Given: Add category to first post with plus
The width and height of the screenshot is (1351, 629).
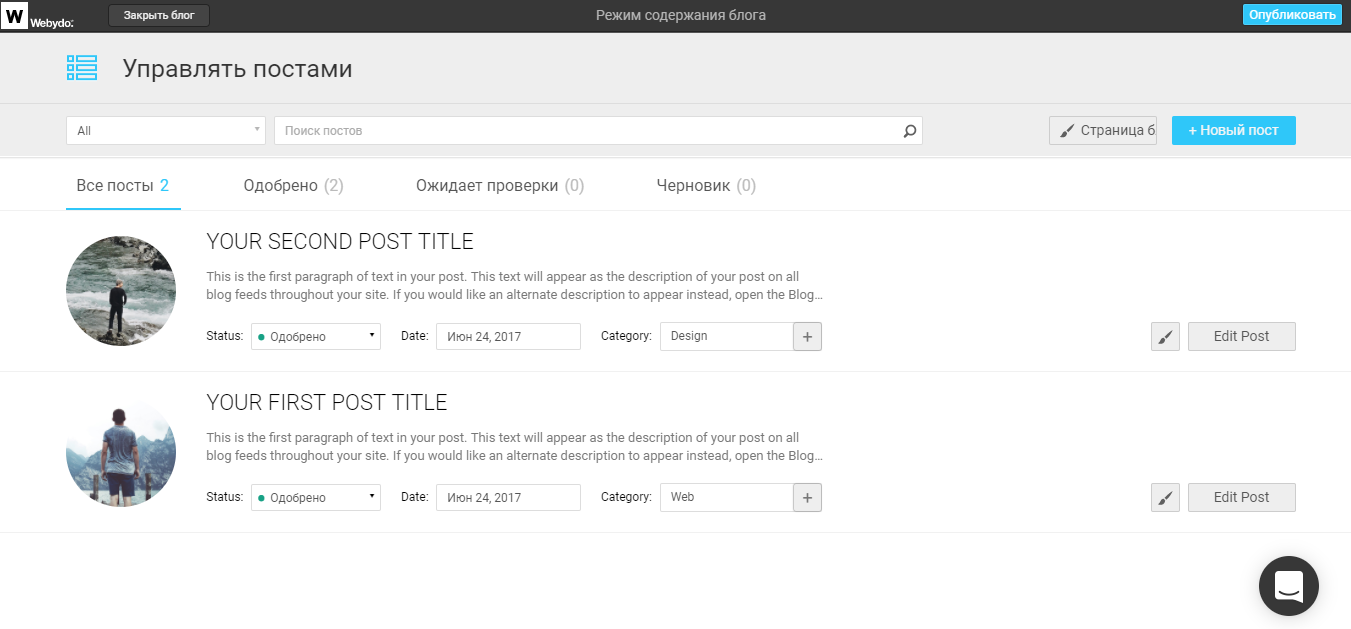Looking at the screenshot, I should pyautogui.click(x=807, y=498).
